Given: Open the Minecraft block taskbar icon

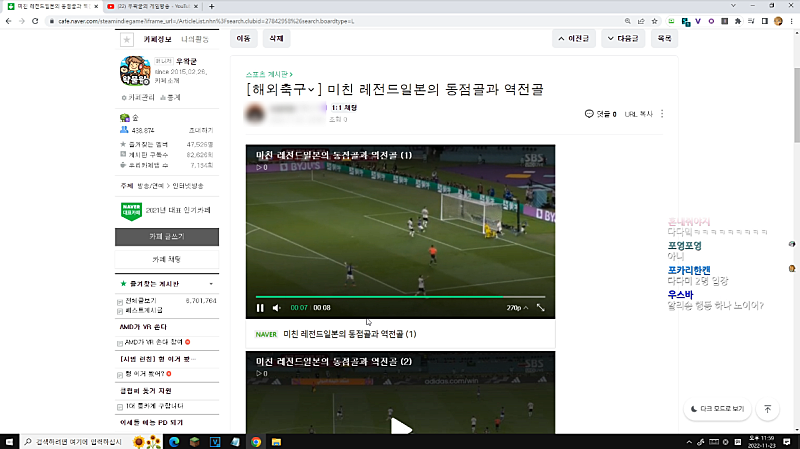Looking at the screenshot, I should click(194, 442).
